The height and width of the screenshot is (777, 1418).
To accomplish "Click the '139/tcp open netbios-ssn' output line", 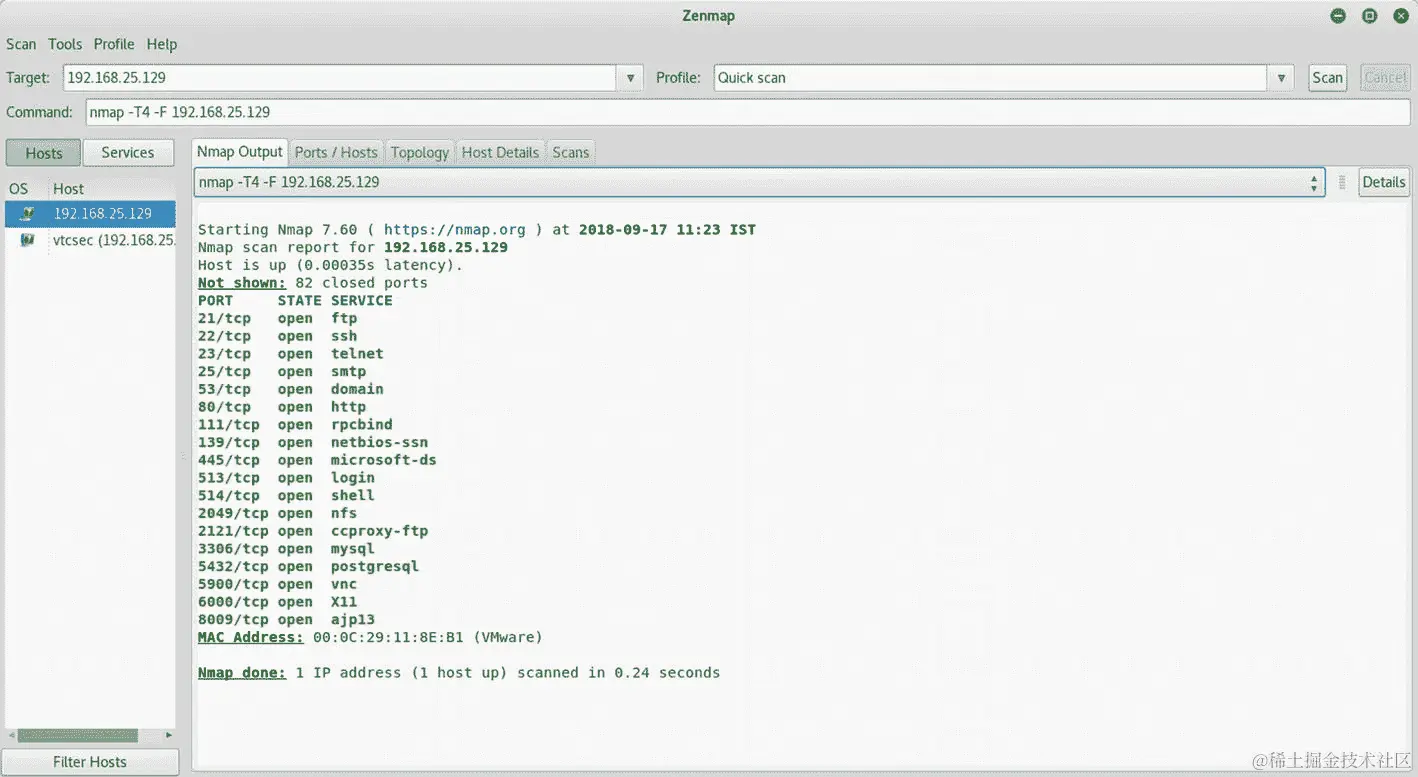I will pyautogui.click(x=313, y=443).
